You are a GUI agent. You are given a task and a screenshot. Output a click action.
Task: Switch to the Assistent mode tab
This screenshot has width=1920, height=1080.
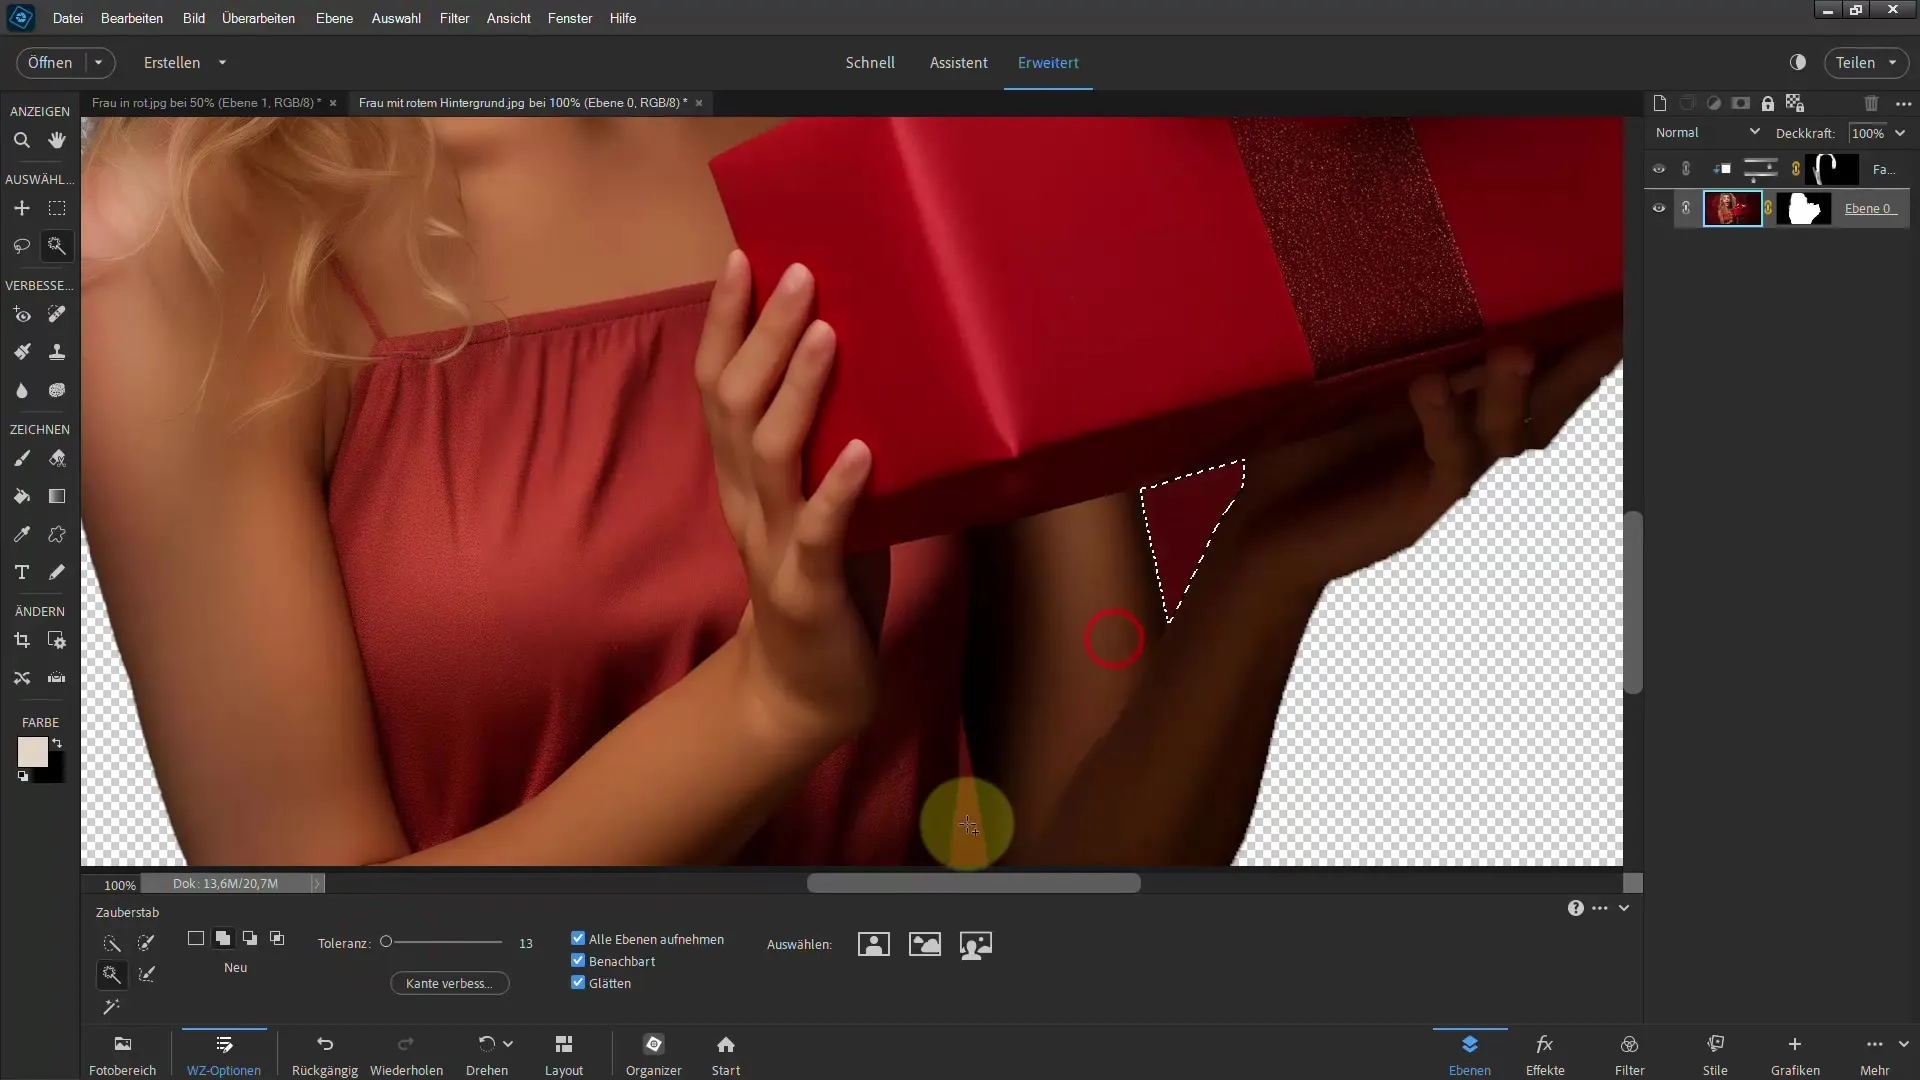pos(958,62)
